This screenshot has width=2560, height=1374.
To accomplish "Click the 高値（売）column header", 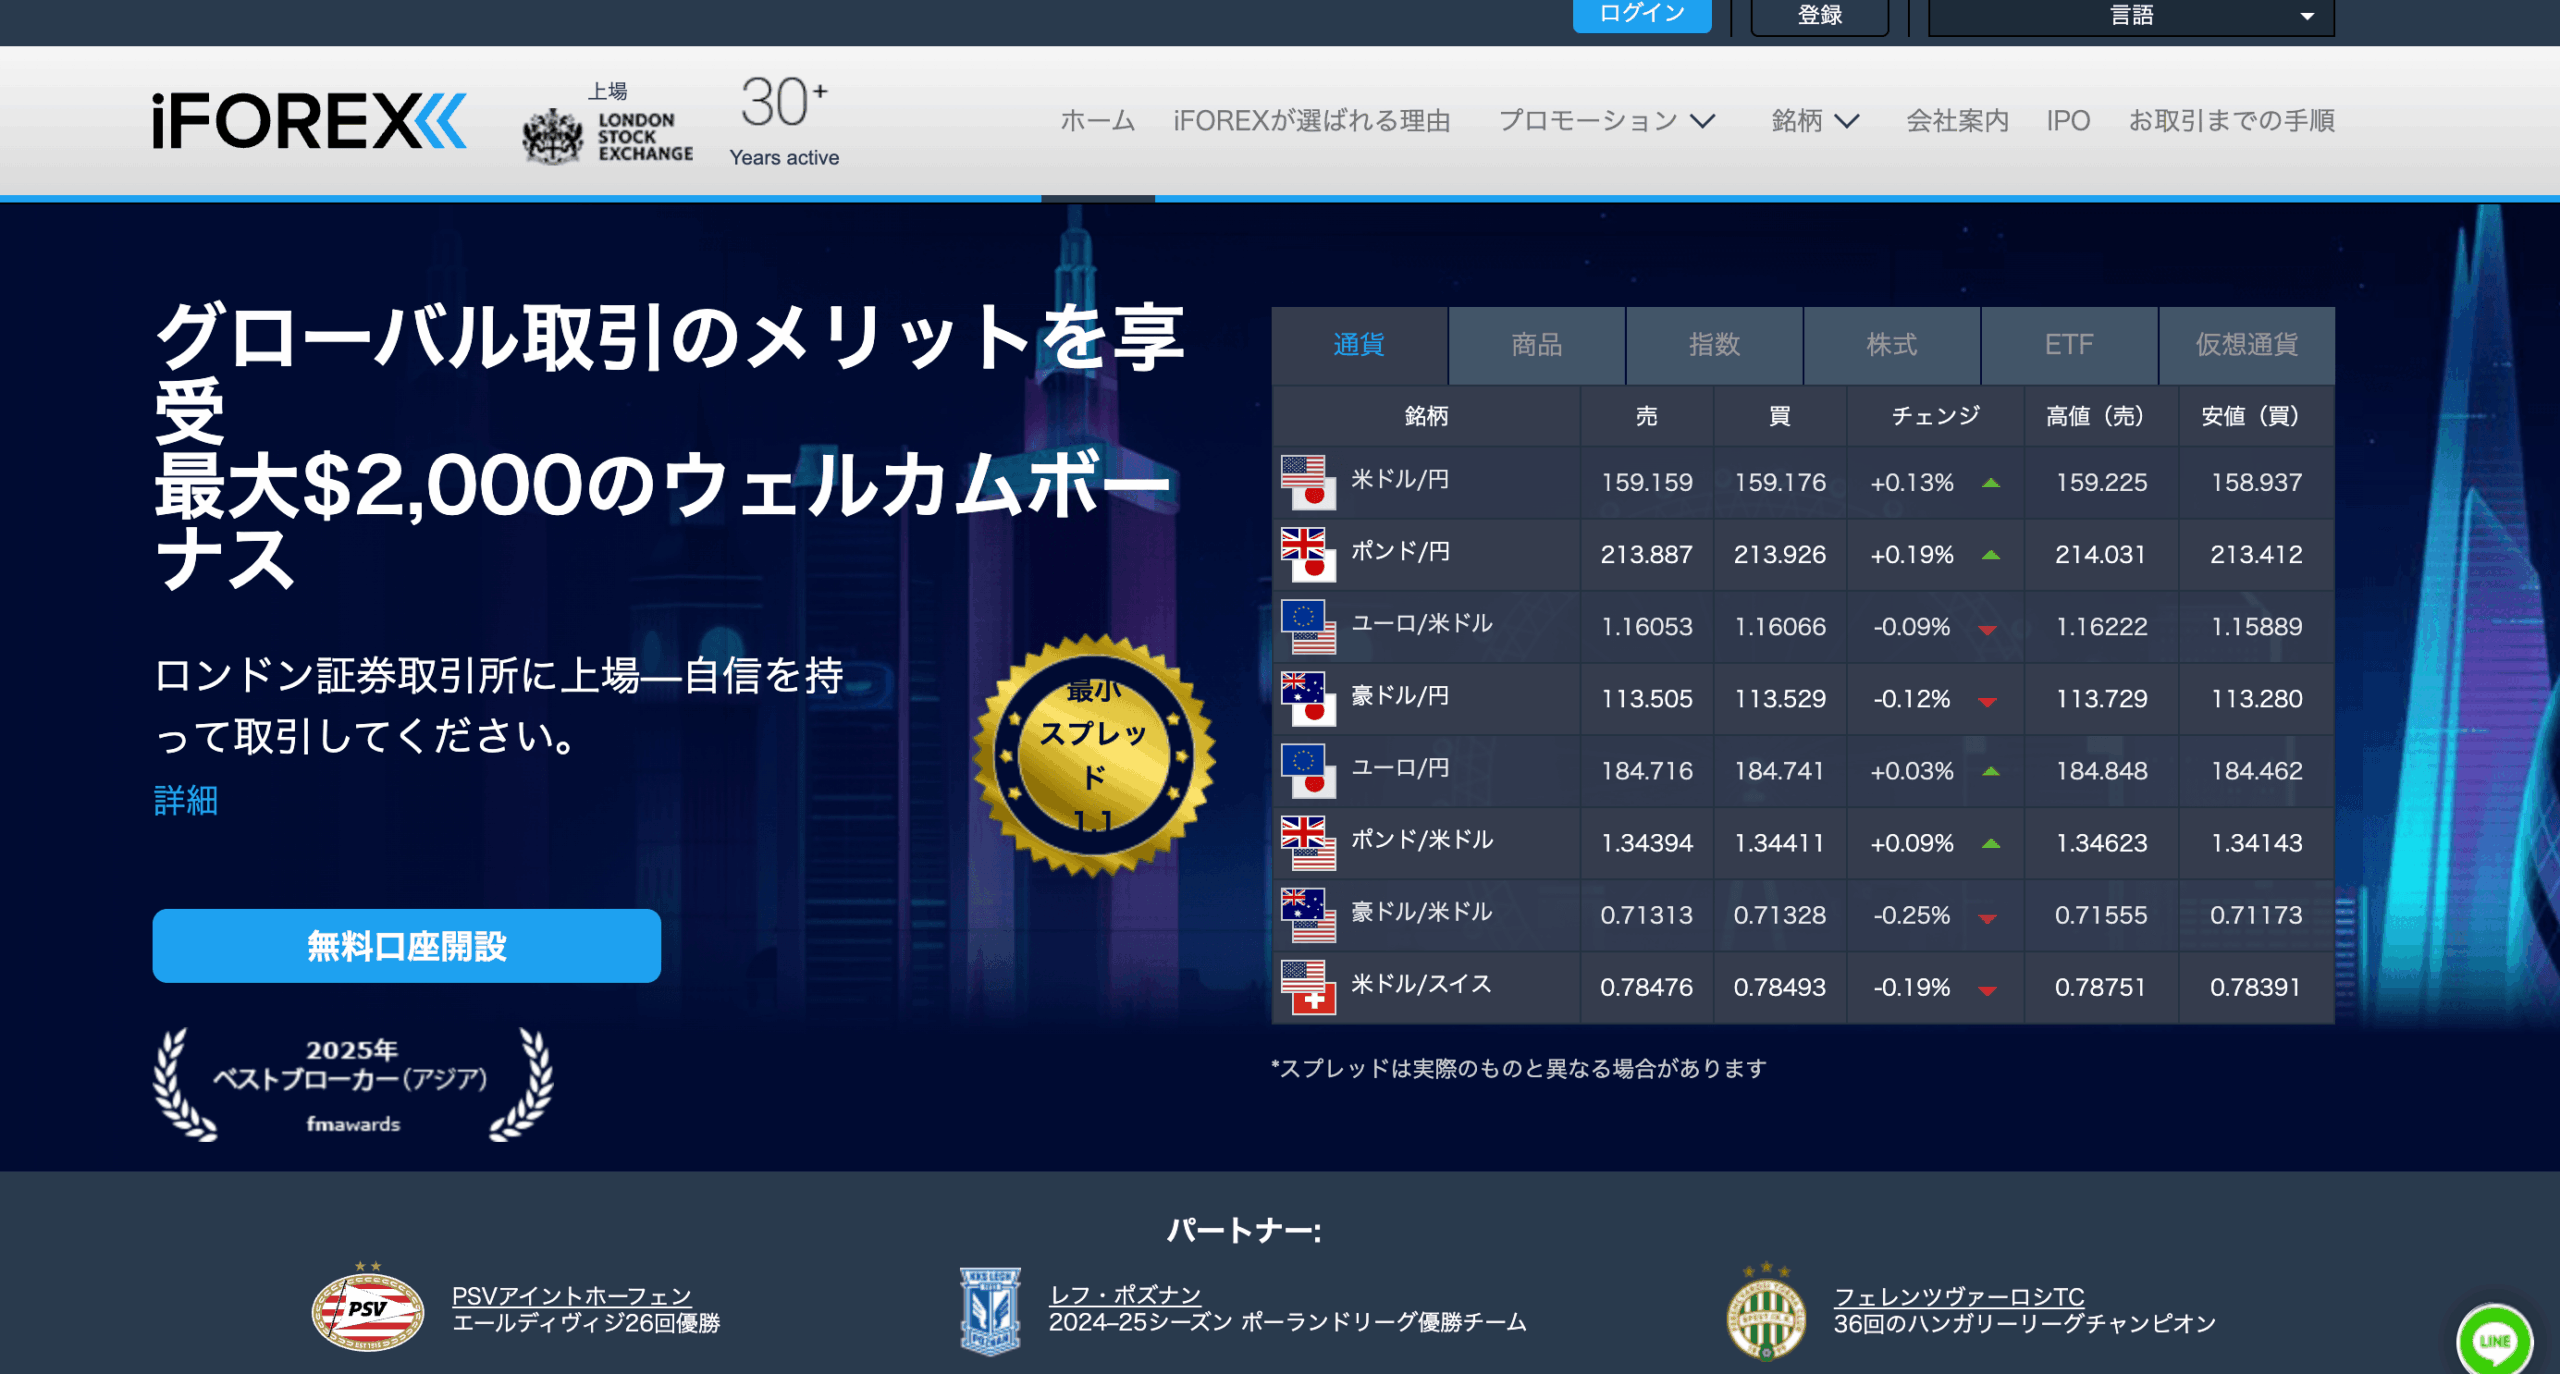I will [x=2101, y=416].
